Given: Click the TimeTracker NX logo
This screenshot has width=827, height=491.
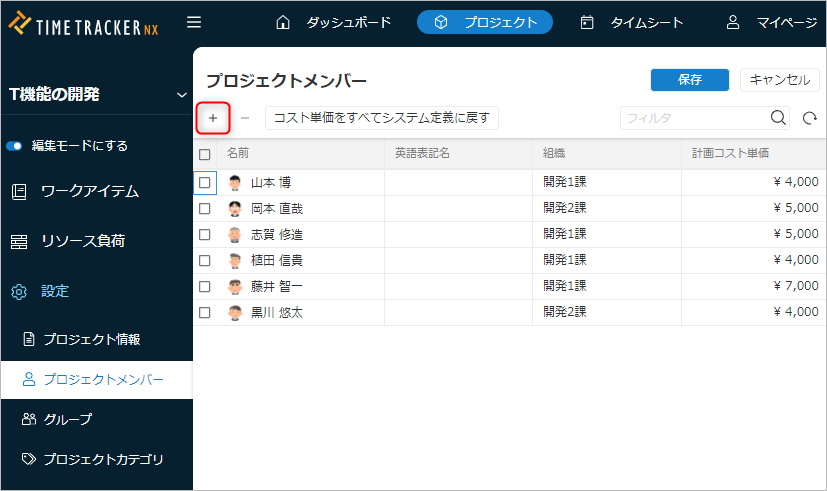Looking at the screenshot, I should (x=86, y=22).
